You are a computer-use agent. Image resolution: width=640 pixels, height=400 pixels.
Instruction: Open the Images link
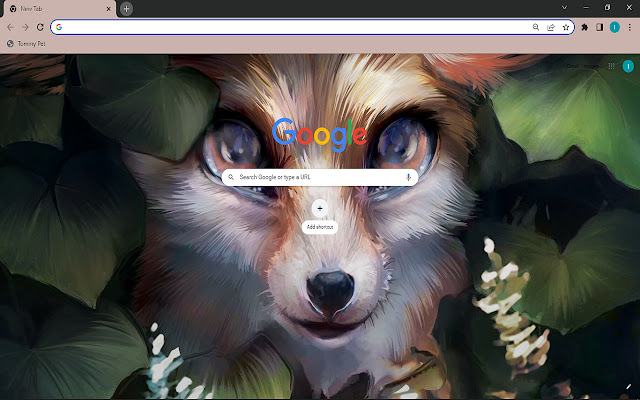(x=591, y=66)
